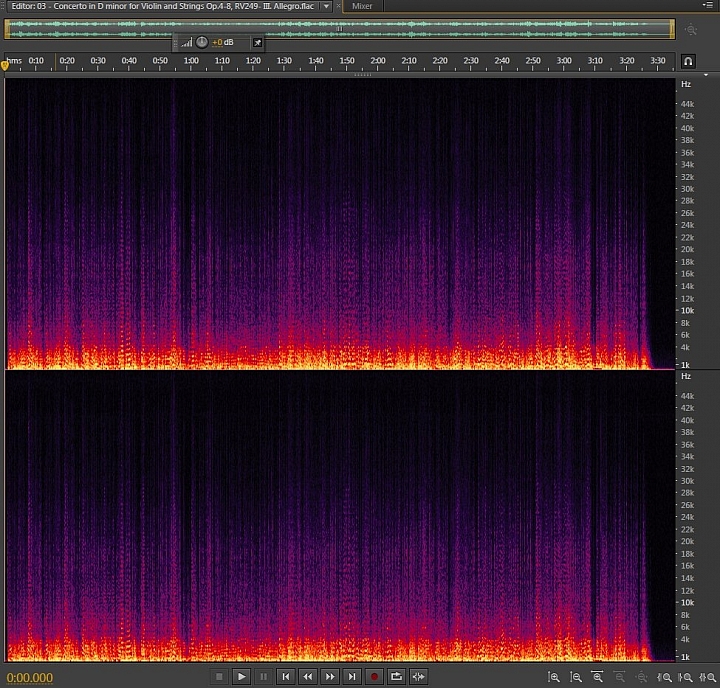Open the Editor file dropdown arrow
This screenshot has width=720, height=688.
pyautogui.click(x=326, y=6)
